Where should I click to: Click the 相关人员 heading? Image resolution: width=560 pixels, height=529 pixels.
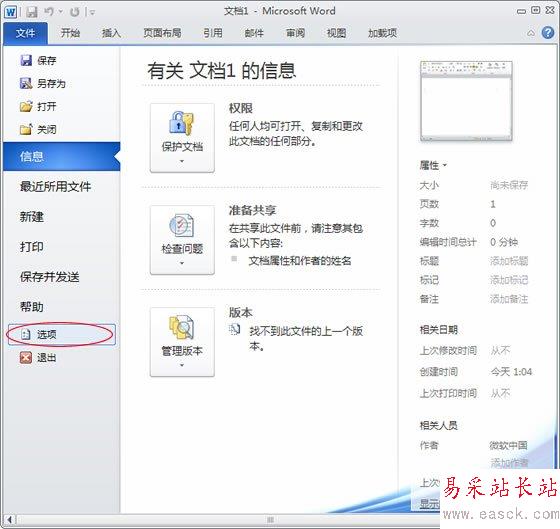[439, 425]
